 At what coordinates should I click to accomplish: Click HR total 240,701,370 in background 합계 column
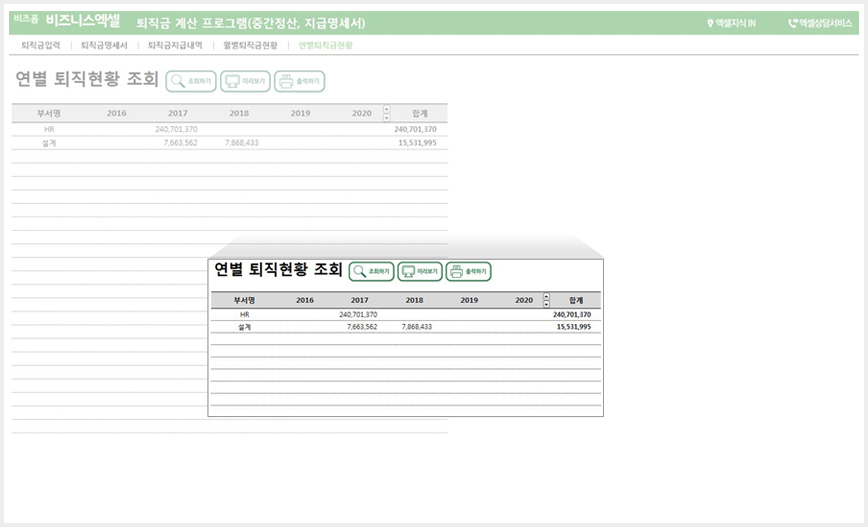pyautogui.click(x=415, y=130)
